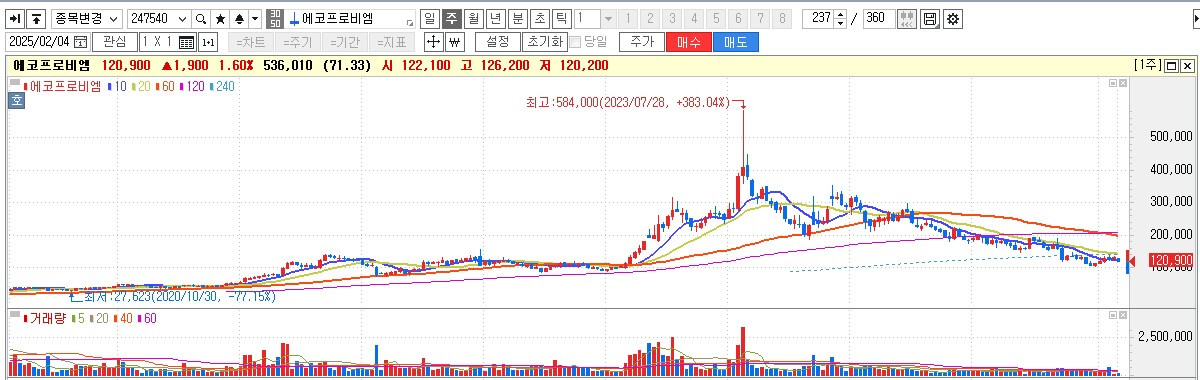Image resolution: width=1200 pixels, height=380 pixels.
Task: Click the spade symbol icon
Action: [x=238, y=19]
